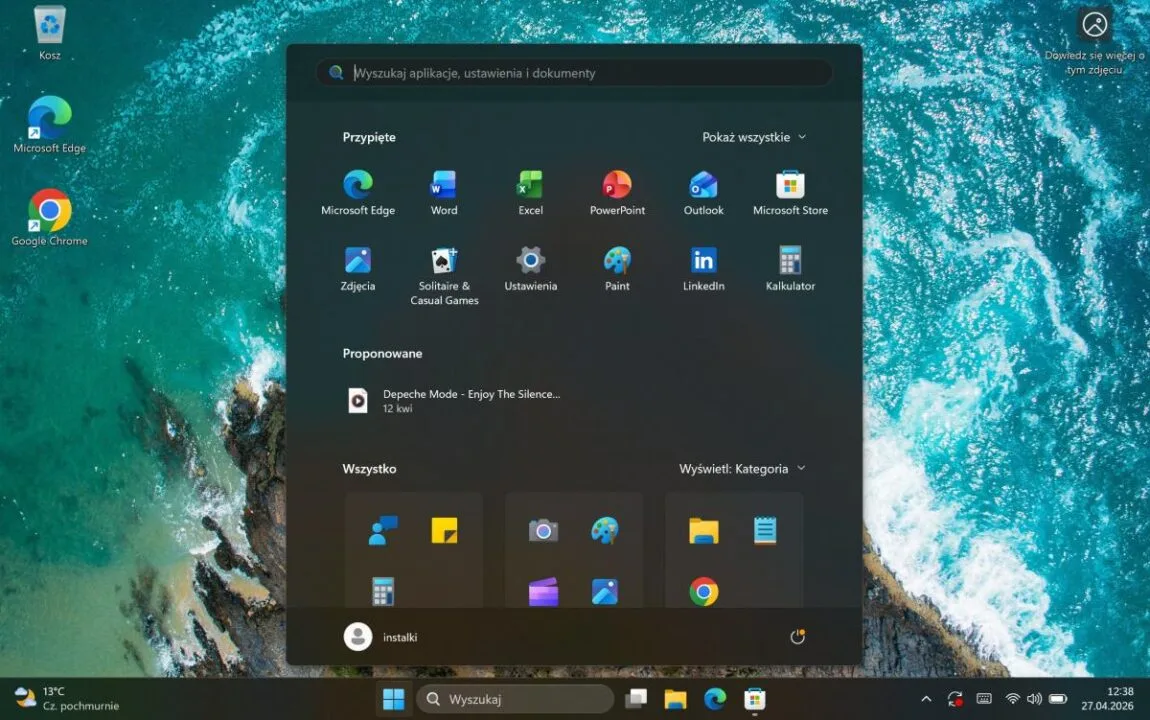
Task: Open Google Chrome desktop shortcut
Action: click(49, 213)
